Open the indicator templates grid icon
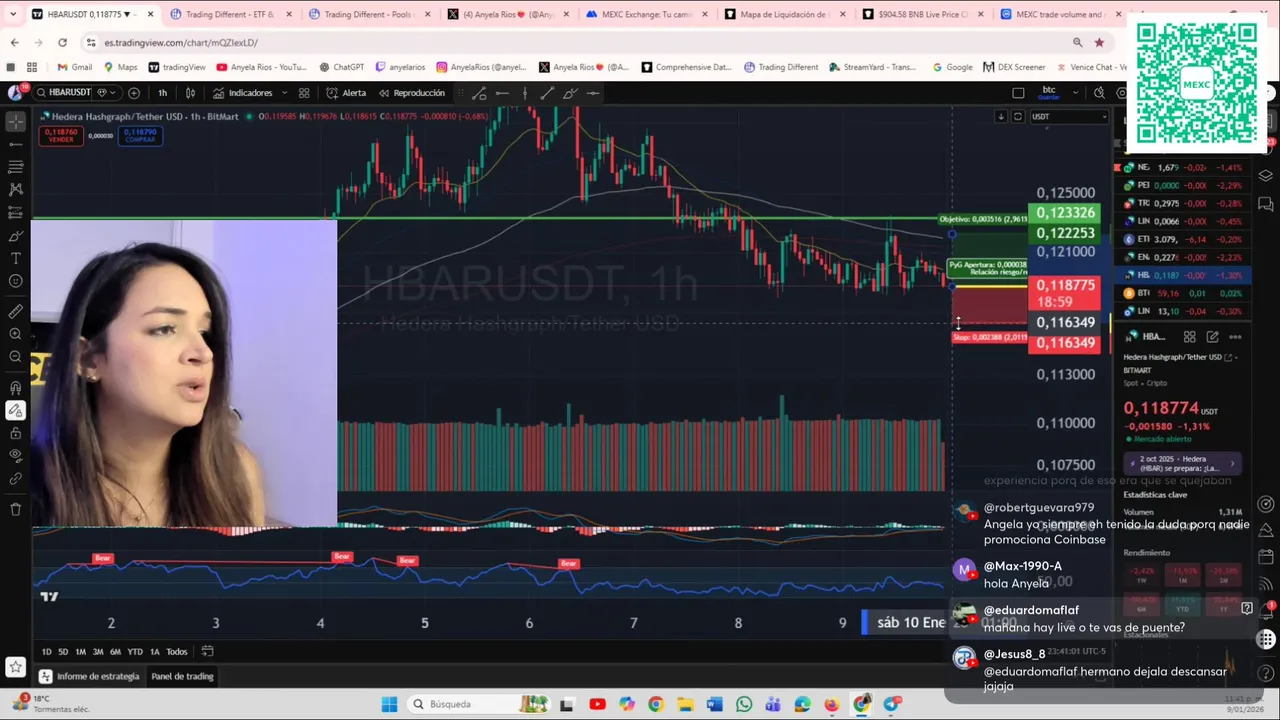1280x720 pixels. click(x=305, y=93)
